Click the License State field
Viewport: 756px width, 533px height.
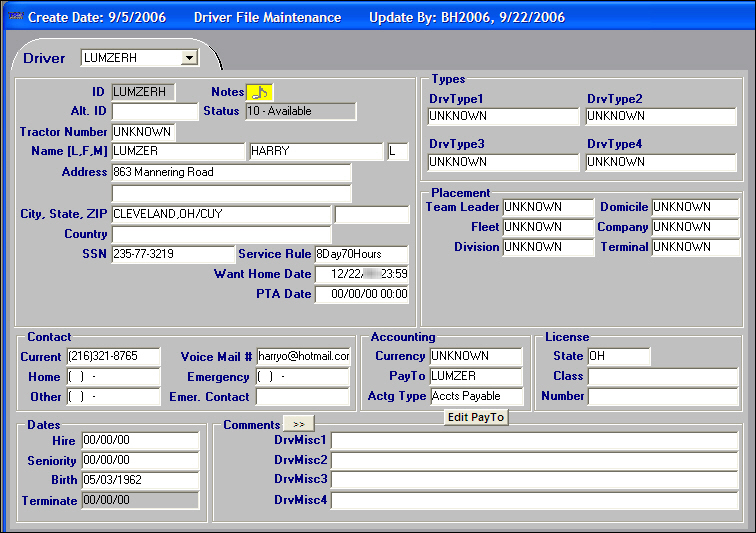click(618, 356)
